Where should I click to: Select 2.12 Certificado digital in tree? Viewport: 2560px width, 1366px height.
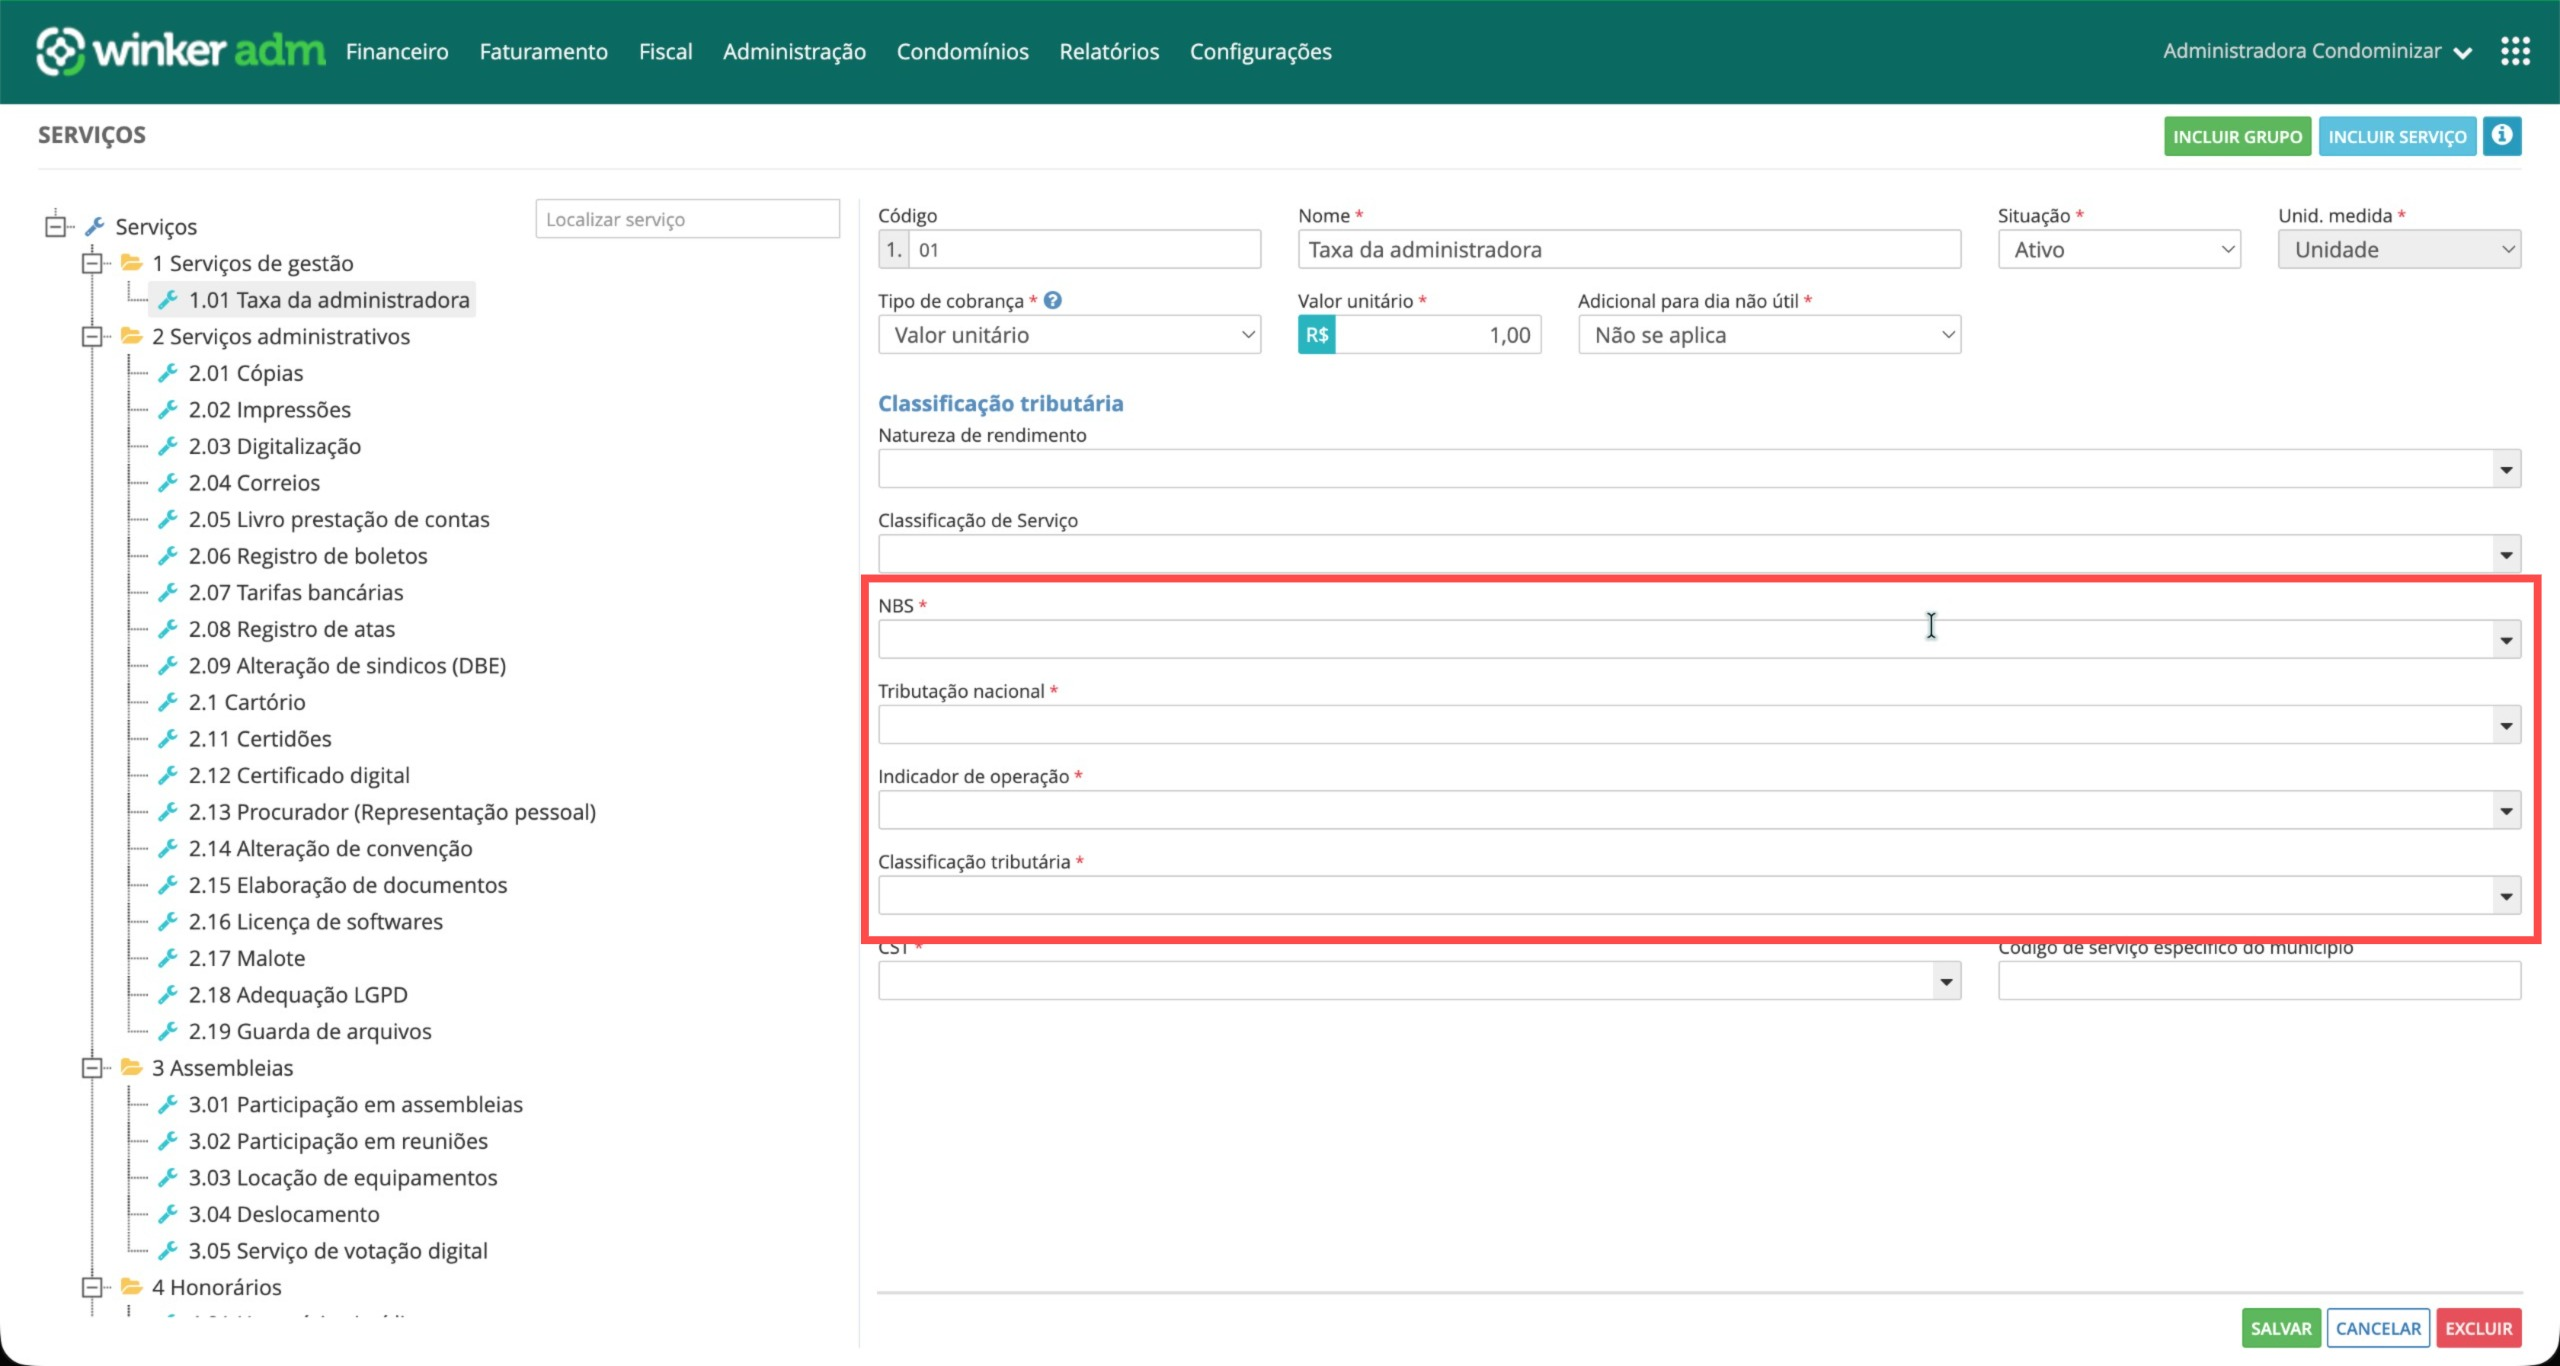pyautogui.click(x=299, y=776)
